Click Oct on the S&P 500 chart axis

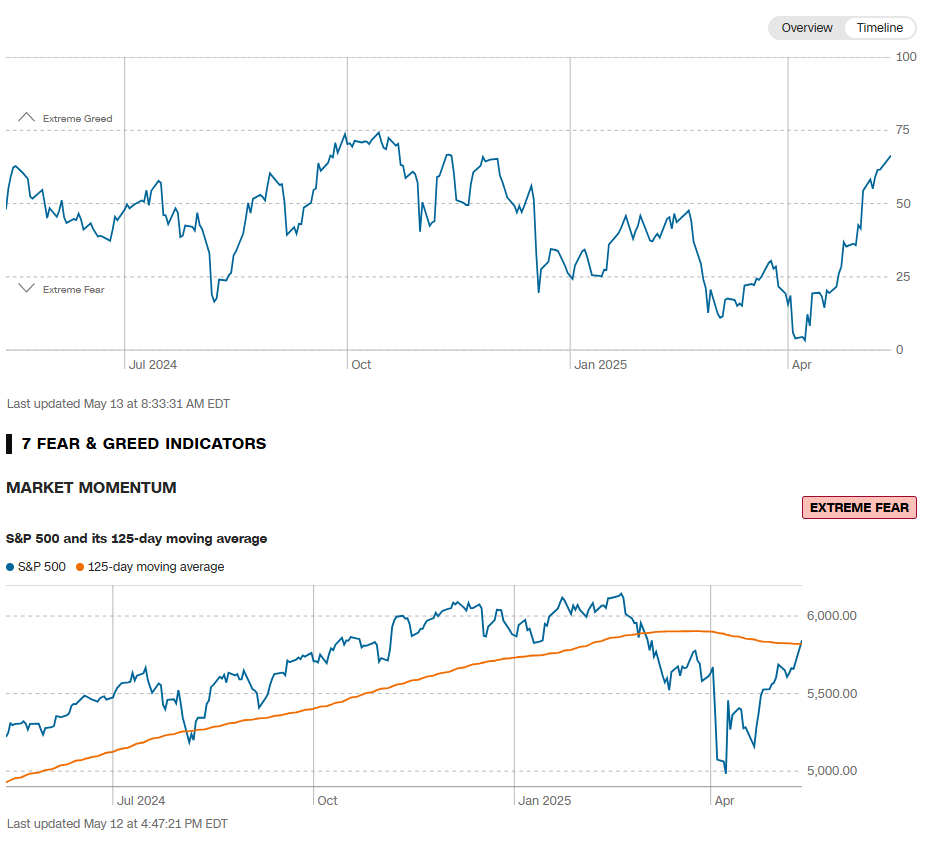(327, 801)
